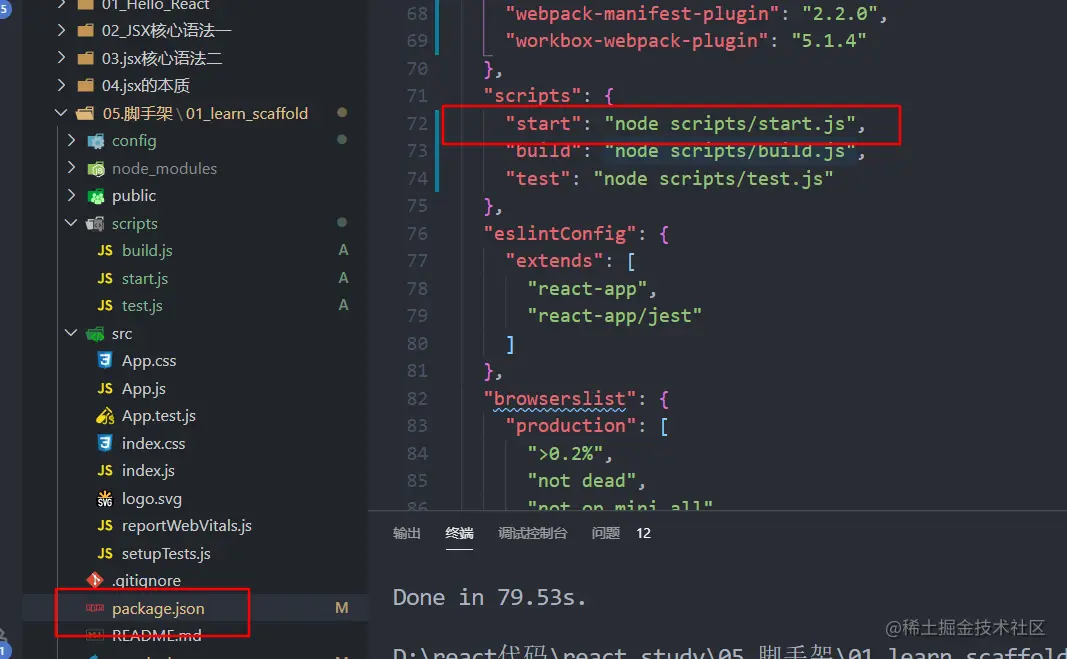
Task: Click line number 72 in the gutter
Action: tap(417, 124)
